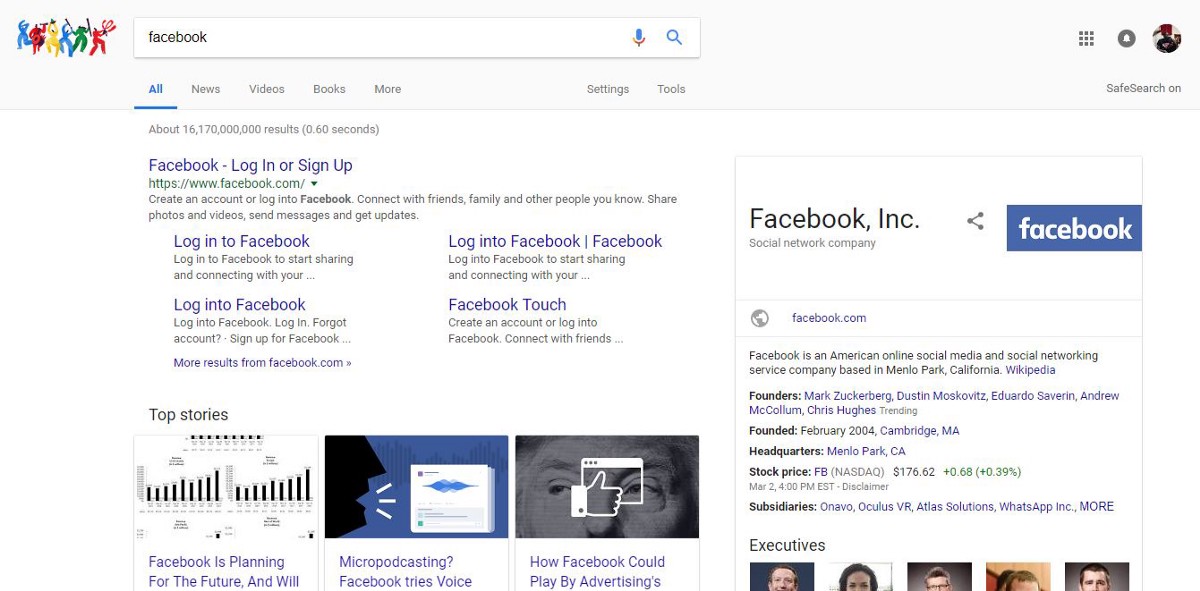Viewport: 1200px width, 591px height.
Task: Open Facebook - Log In or Sign Up result
Action: coord(250,165)
